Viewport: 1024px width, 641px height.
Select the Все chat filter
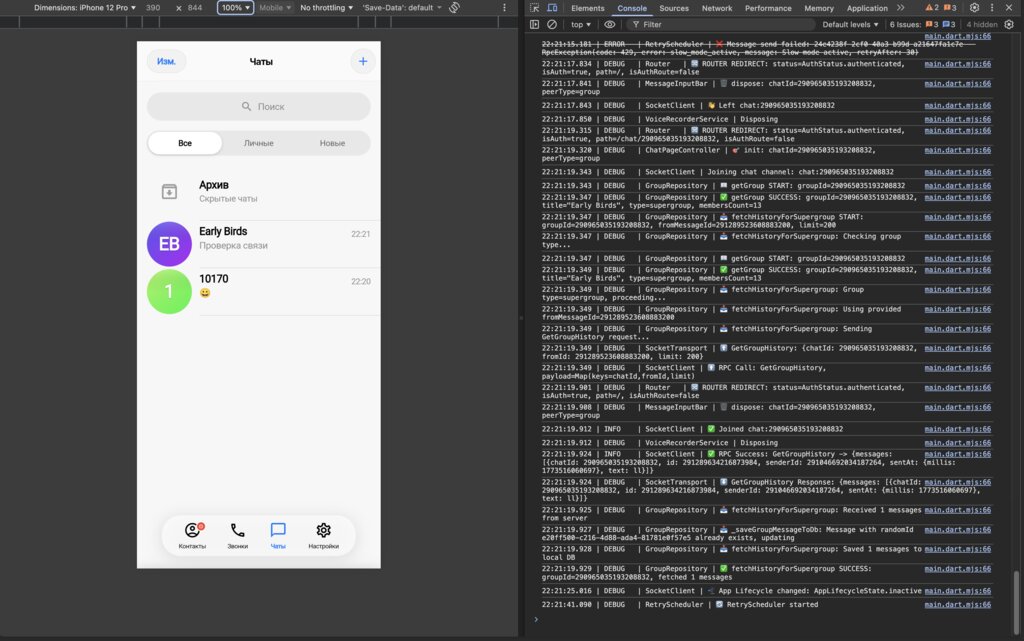click(185, 143)
